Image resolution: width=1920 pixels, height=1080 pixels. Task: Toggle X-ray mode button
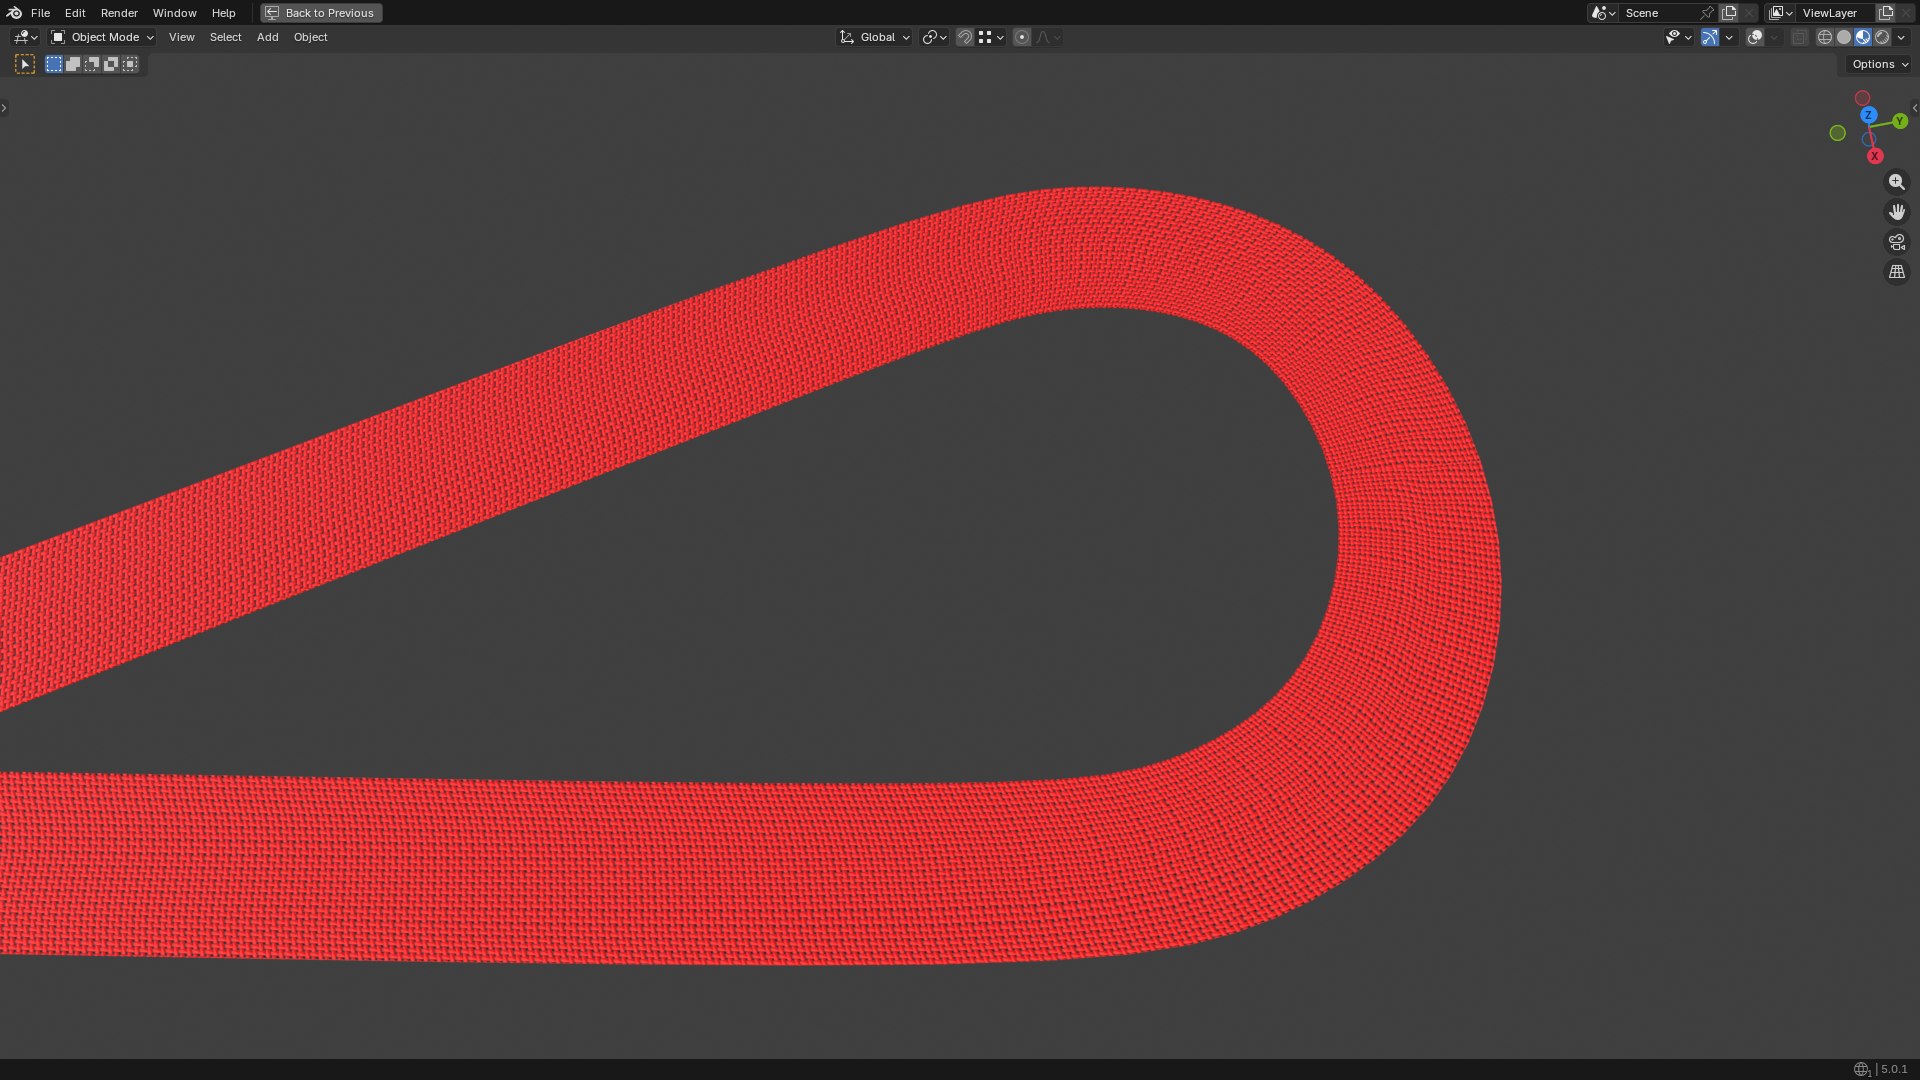(x=1800, y=37)
